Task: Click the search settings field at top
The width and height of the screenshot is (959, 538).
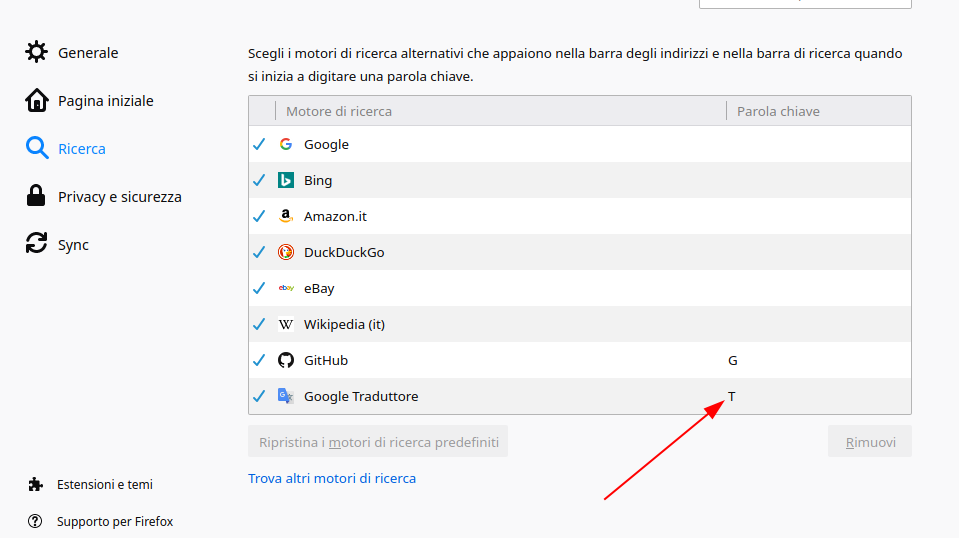Action: tap(805, 3)
